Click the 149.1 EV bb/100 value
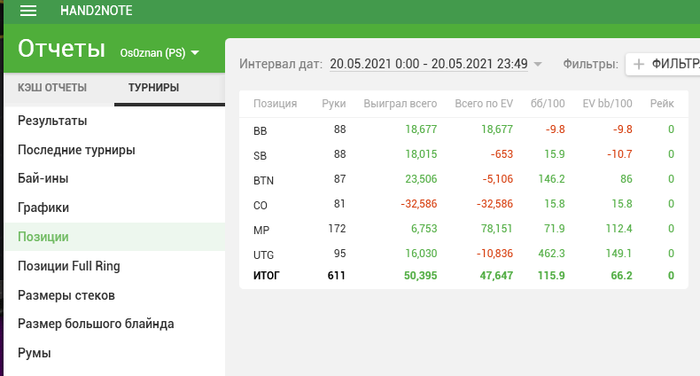The image size is (700, 376). tap(619, 254)
